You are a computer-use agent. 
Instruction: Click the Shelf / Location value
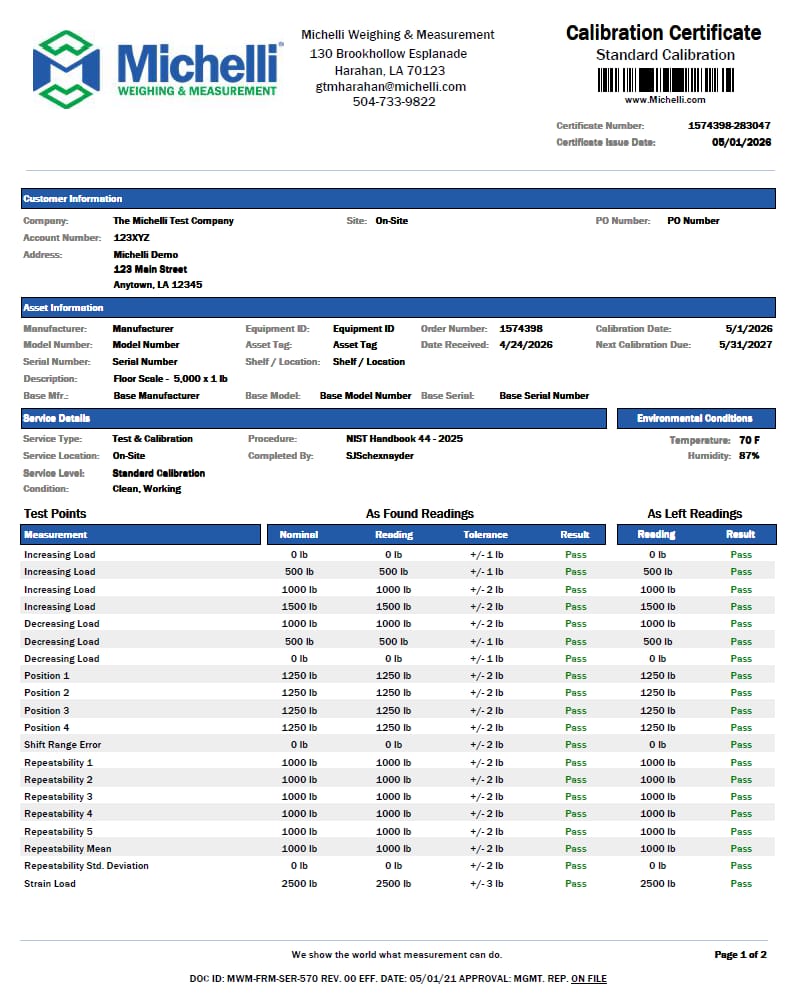[x=369, y=362]
